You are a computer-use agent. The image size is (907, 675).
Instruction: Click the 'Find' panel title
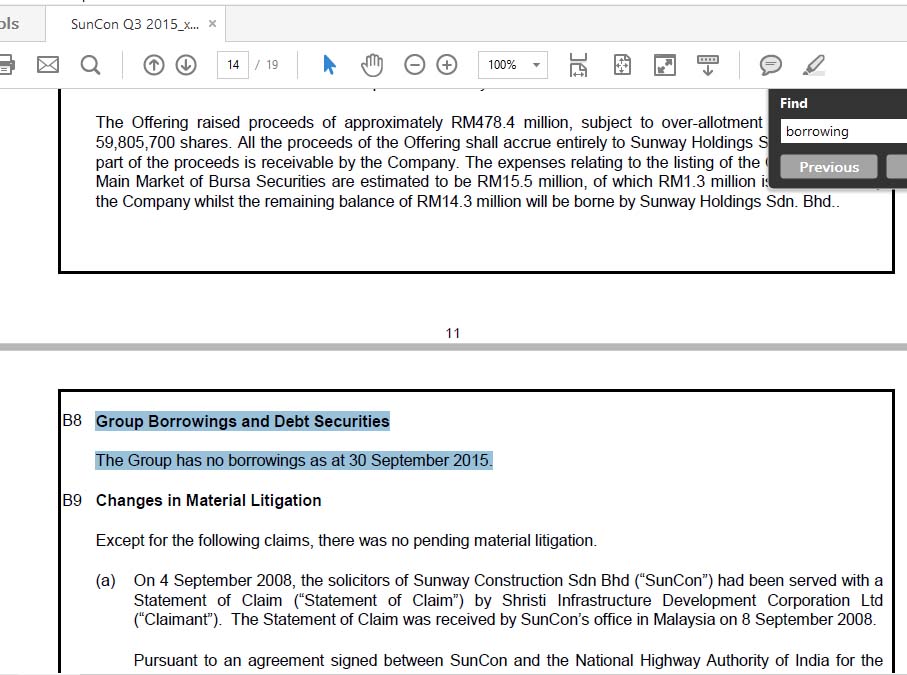794,104
